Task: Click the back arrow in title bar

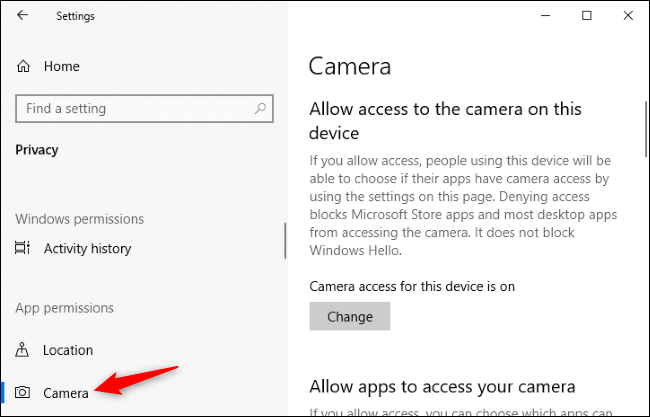Action: 23,16
